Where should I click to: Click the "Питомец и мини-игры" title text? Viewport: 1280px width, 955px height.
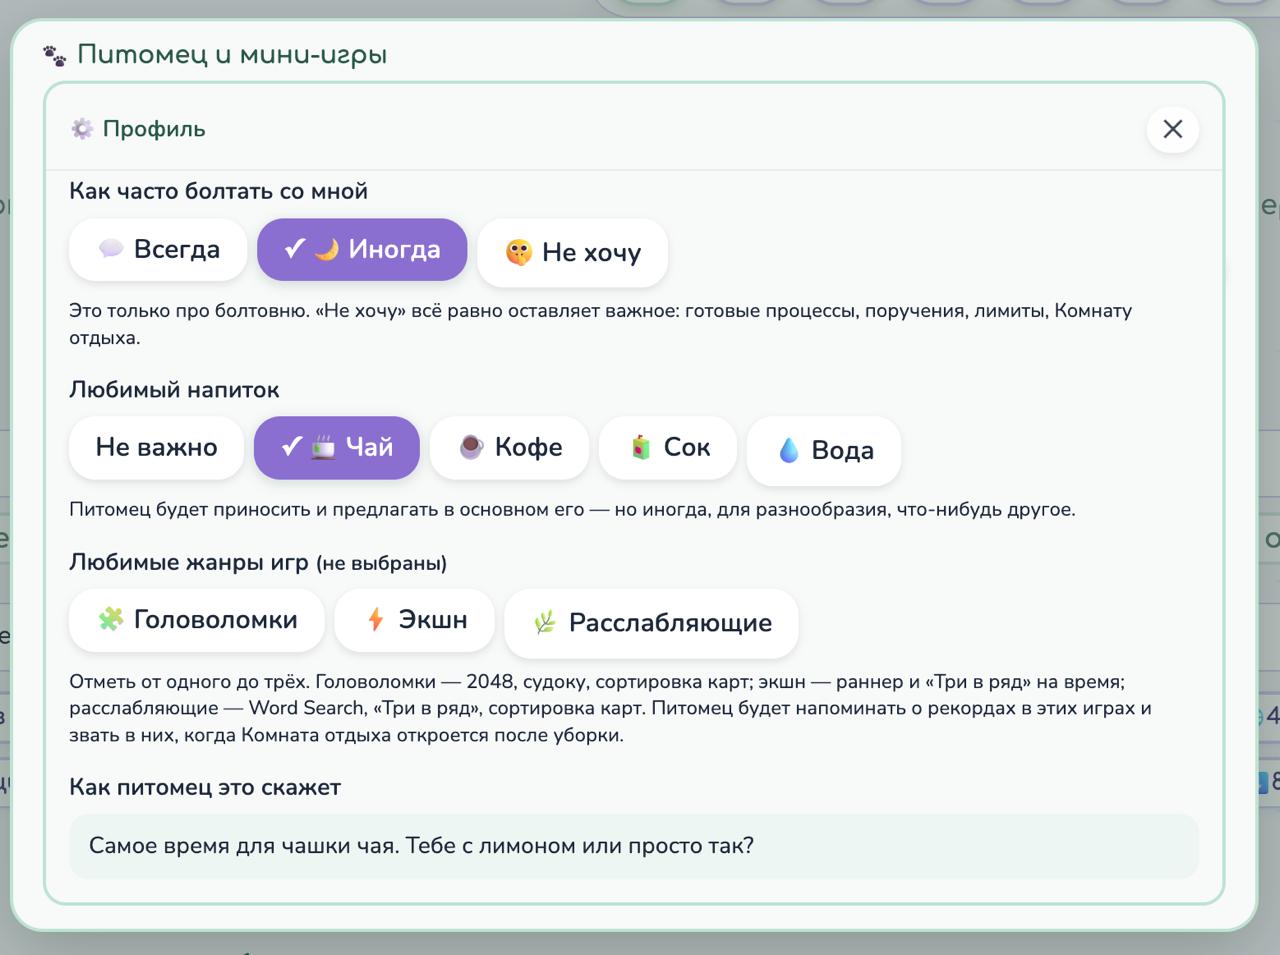point(232,55)
